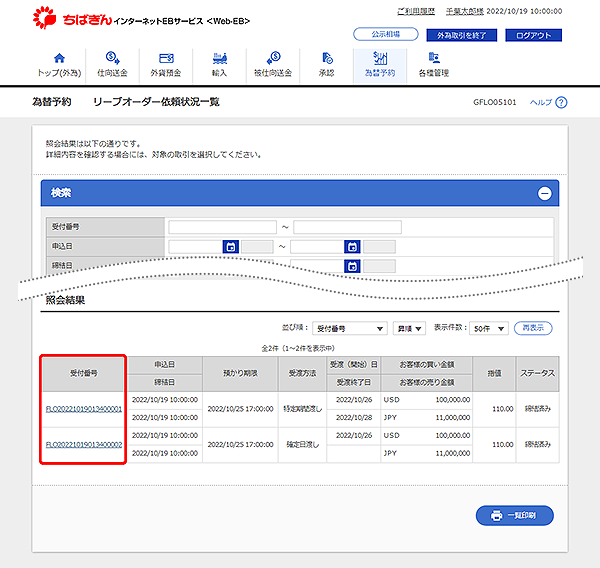Image resolution: width=600 pixels, height=568 pixels.
Task: Click the 一覧印刷 print button
Action: click(515, 515)
